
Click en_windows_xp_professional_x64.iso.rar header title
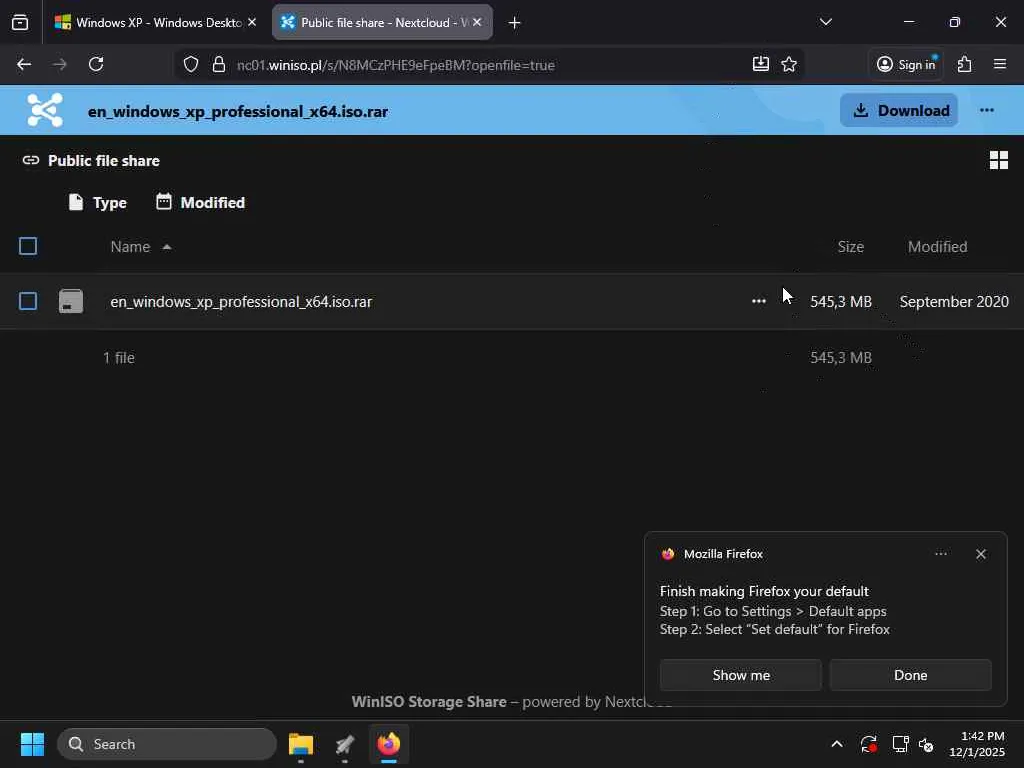(238, 112)
